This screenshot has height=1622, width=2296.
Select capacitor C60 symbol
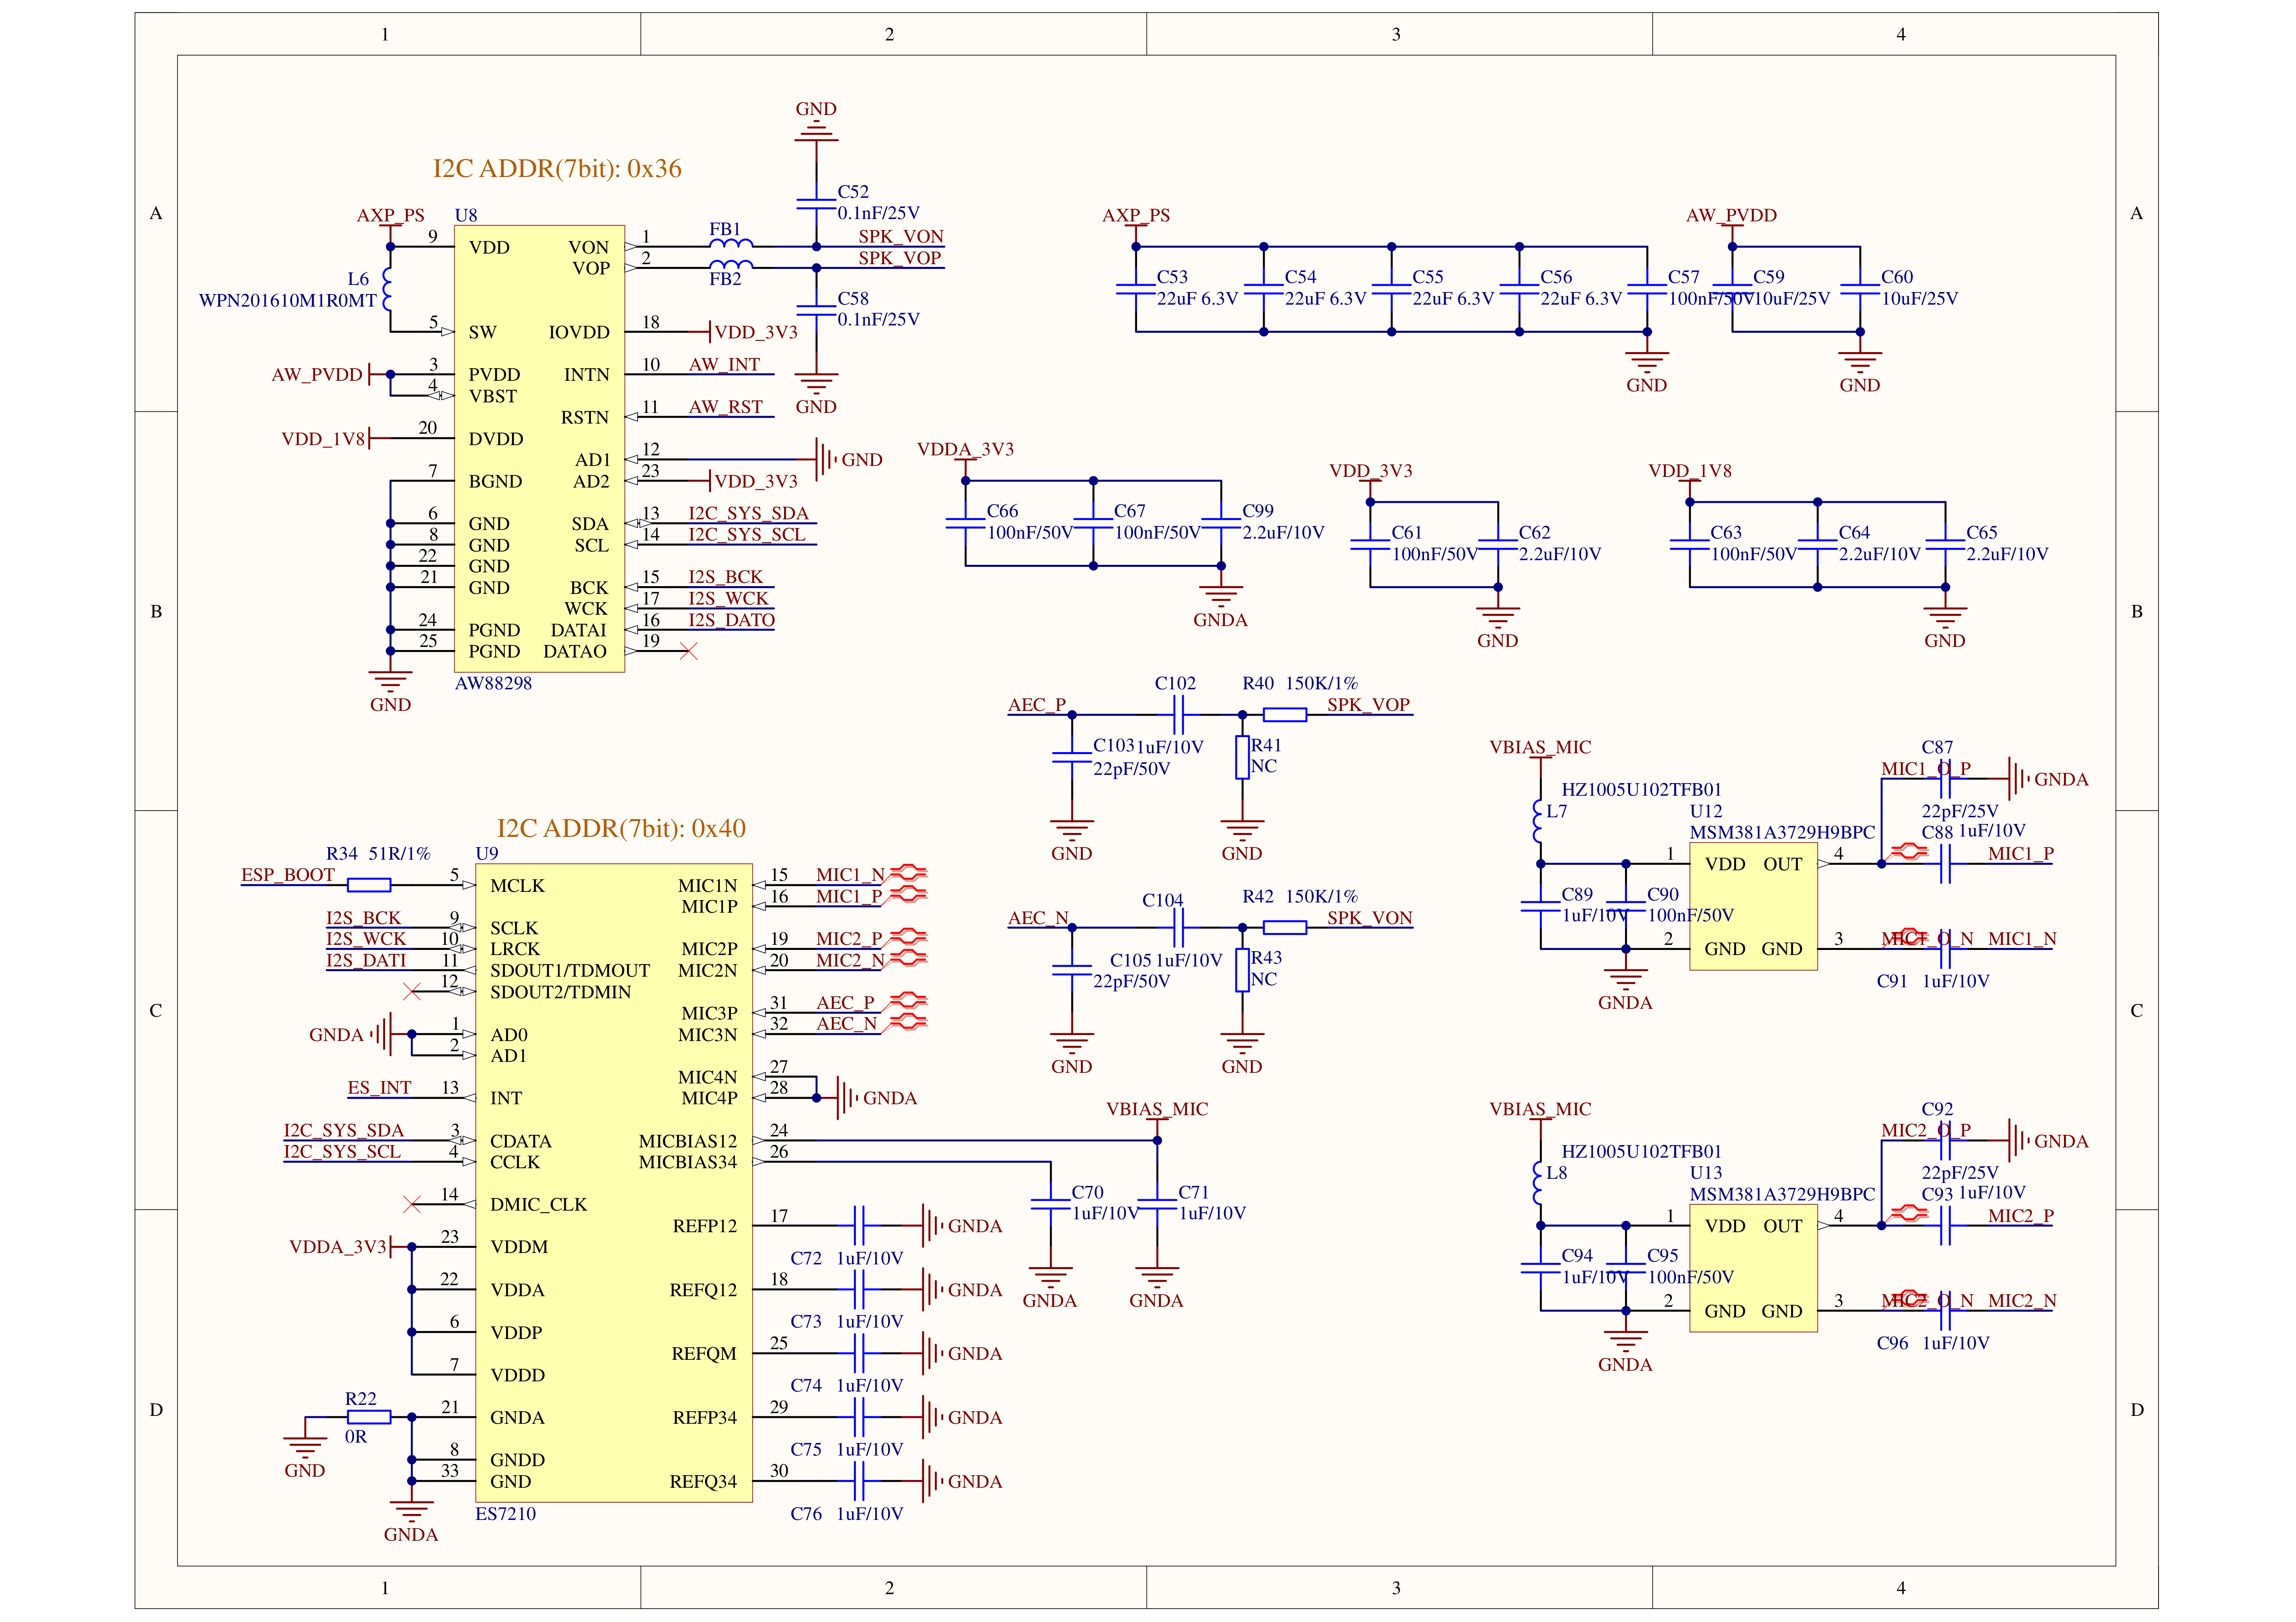pyautogui.click(x=1860, y=289)
